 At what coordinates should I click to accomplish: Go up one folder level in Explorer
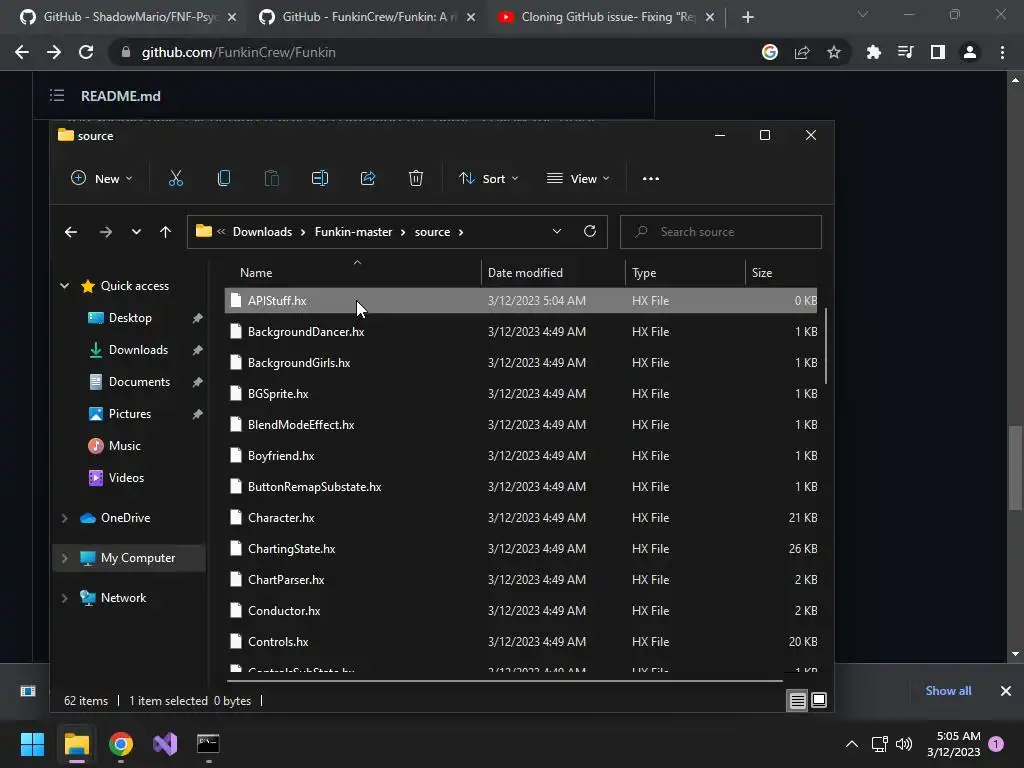click(x=165, y=232)
